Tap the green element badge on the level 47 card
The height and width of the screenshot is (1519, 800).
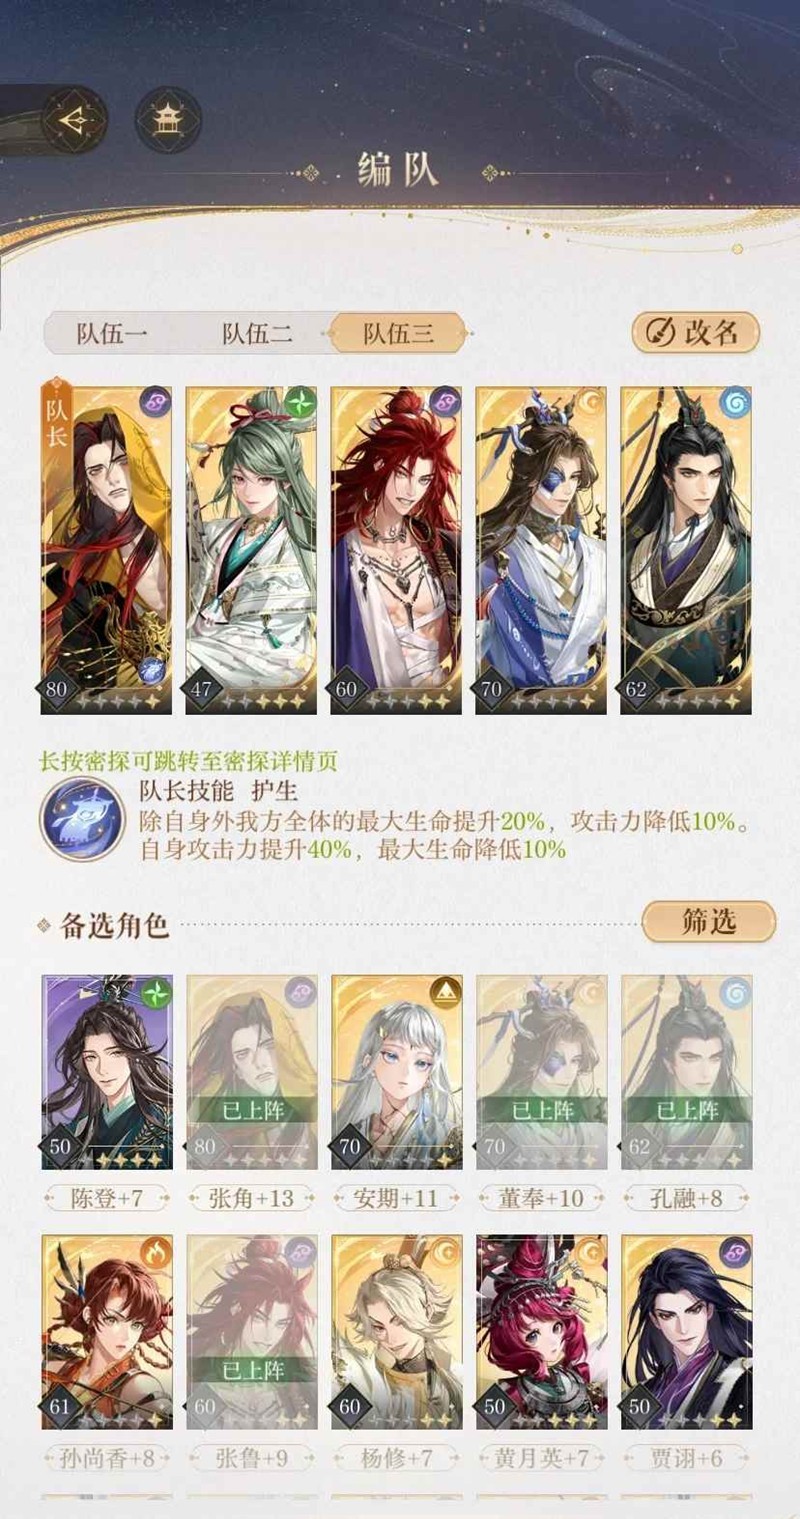click(300, 403)
